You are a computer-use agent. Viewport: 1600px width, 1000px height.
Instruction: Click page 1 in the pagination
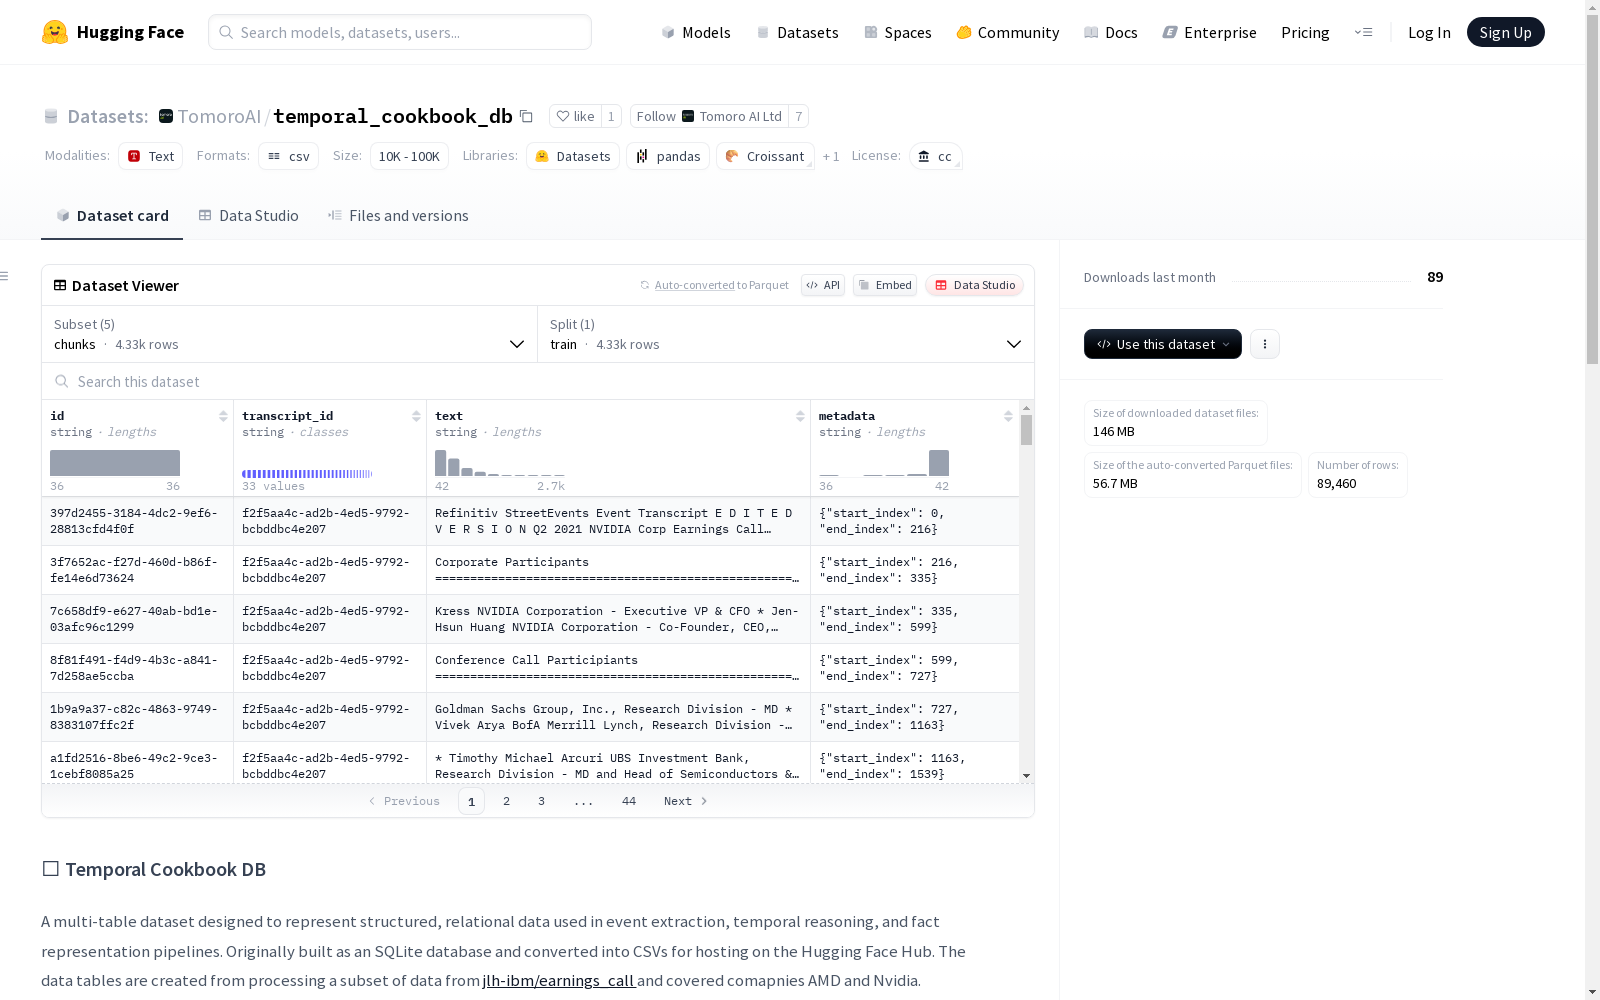click(x=471, y=801)
